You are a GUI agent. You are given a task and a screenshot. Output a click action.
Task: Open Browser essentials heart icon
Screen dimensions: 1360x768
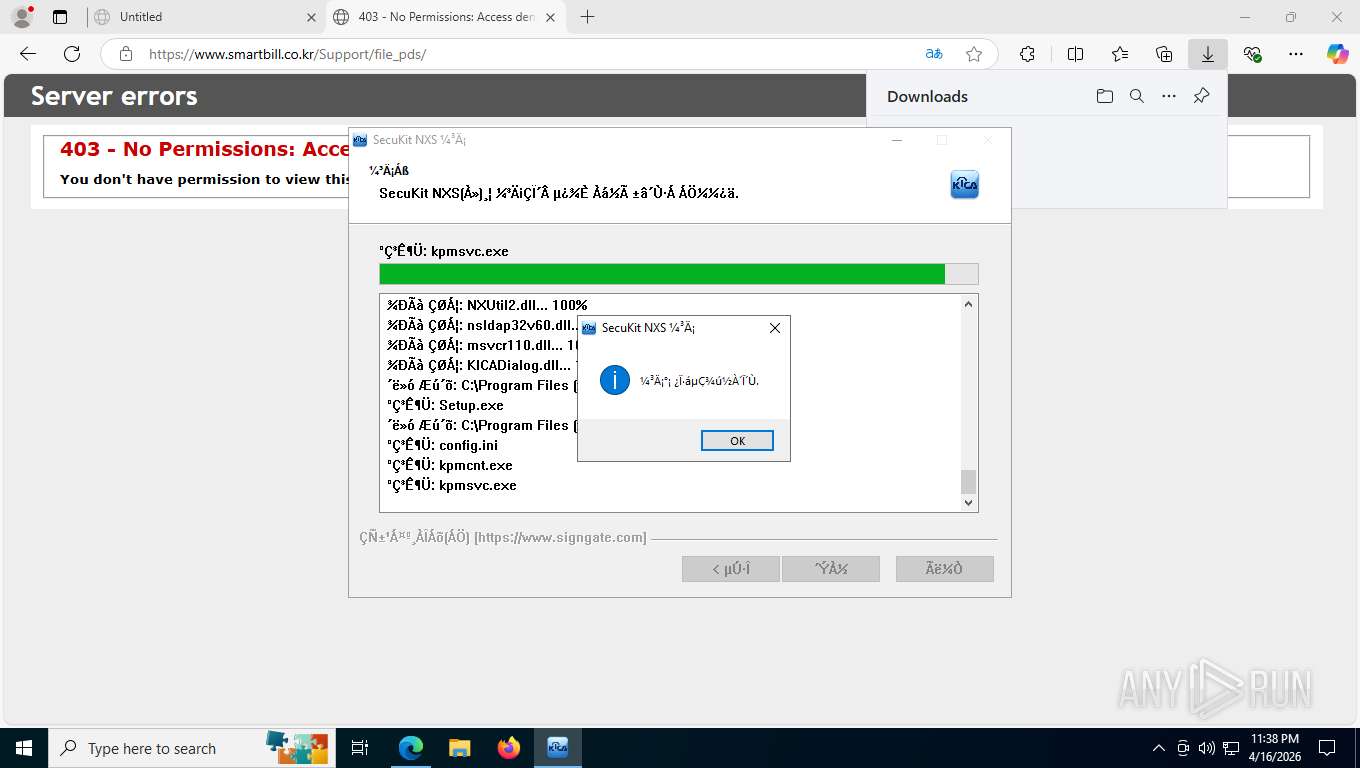(x=1252, y=54)
